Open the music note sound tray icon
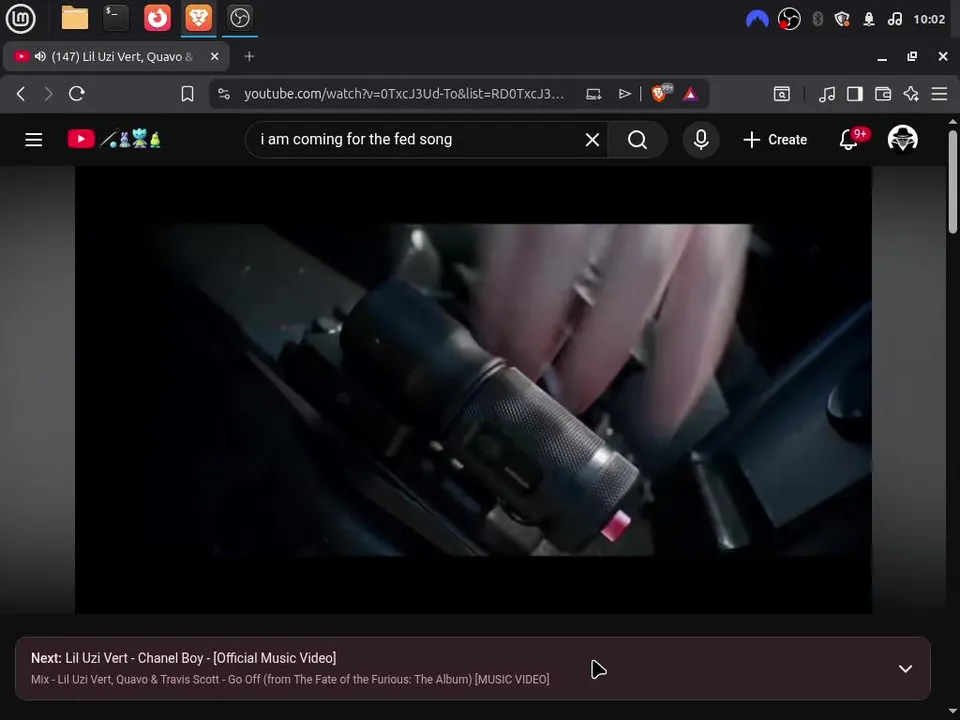Screen dimensions: 960x720 click(x=895, y=19)
